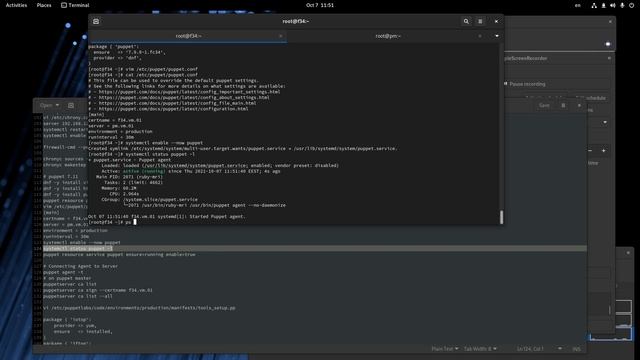Click the Ln 124, Col 1 status entry

[530, 349]
